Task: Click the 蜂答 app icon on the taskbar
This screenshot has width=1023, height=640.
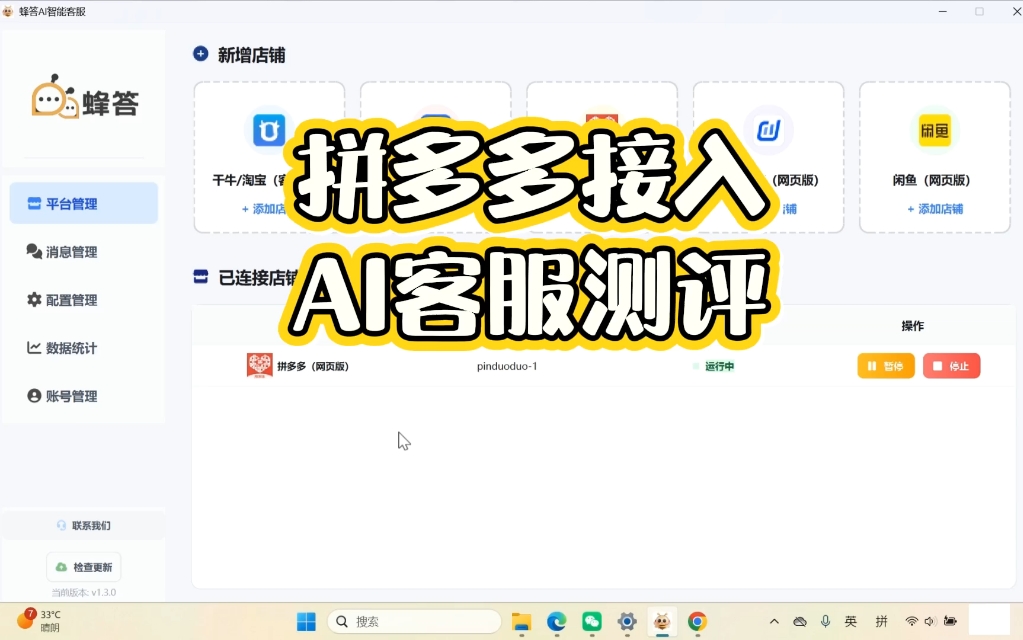Action: point(662,622)
